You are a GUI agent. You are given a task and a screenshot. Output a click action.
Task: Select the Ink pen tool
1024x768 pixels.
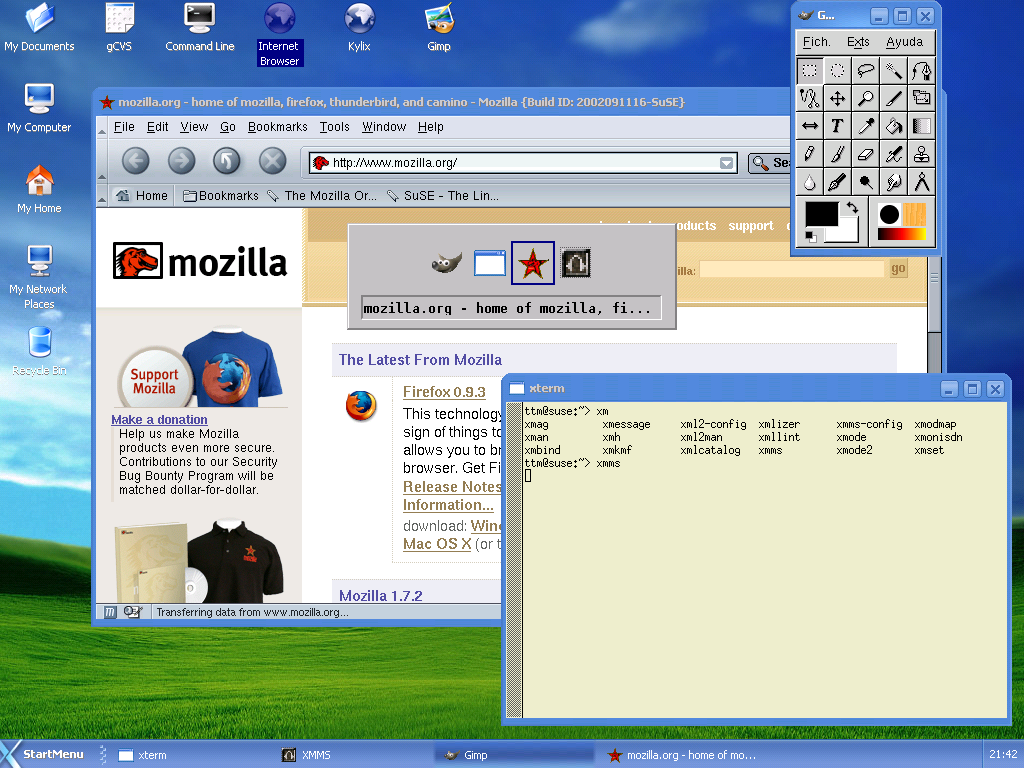(x=838, y=182)
